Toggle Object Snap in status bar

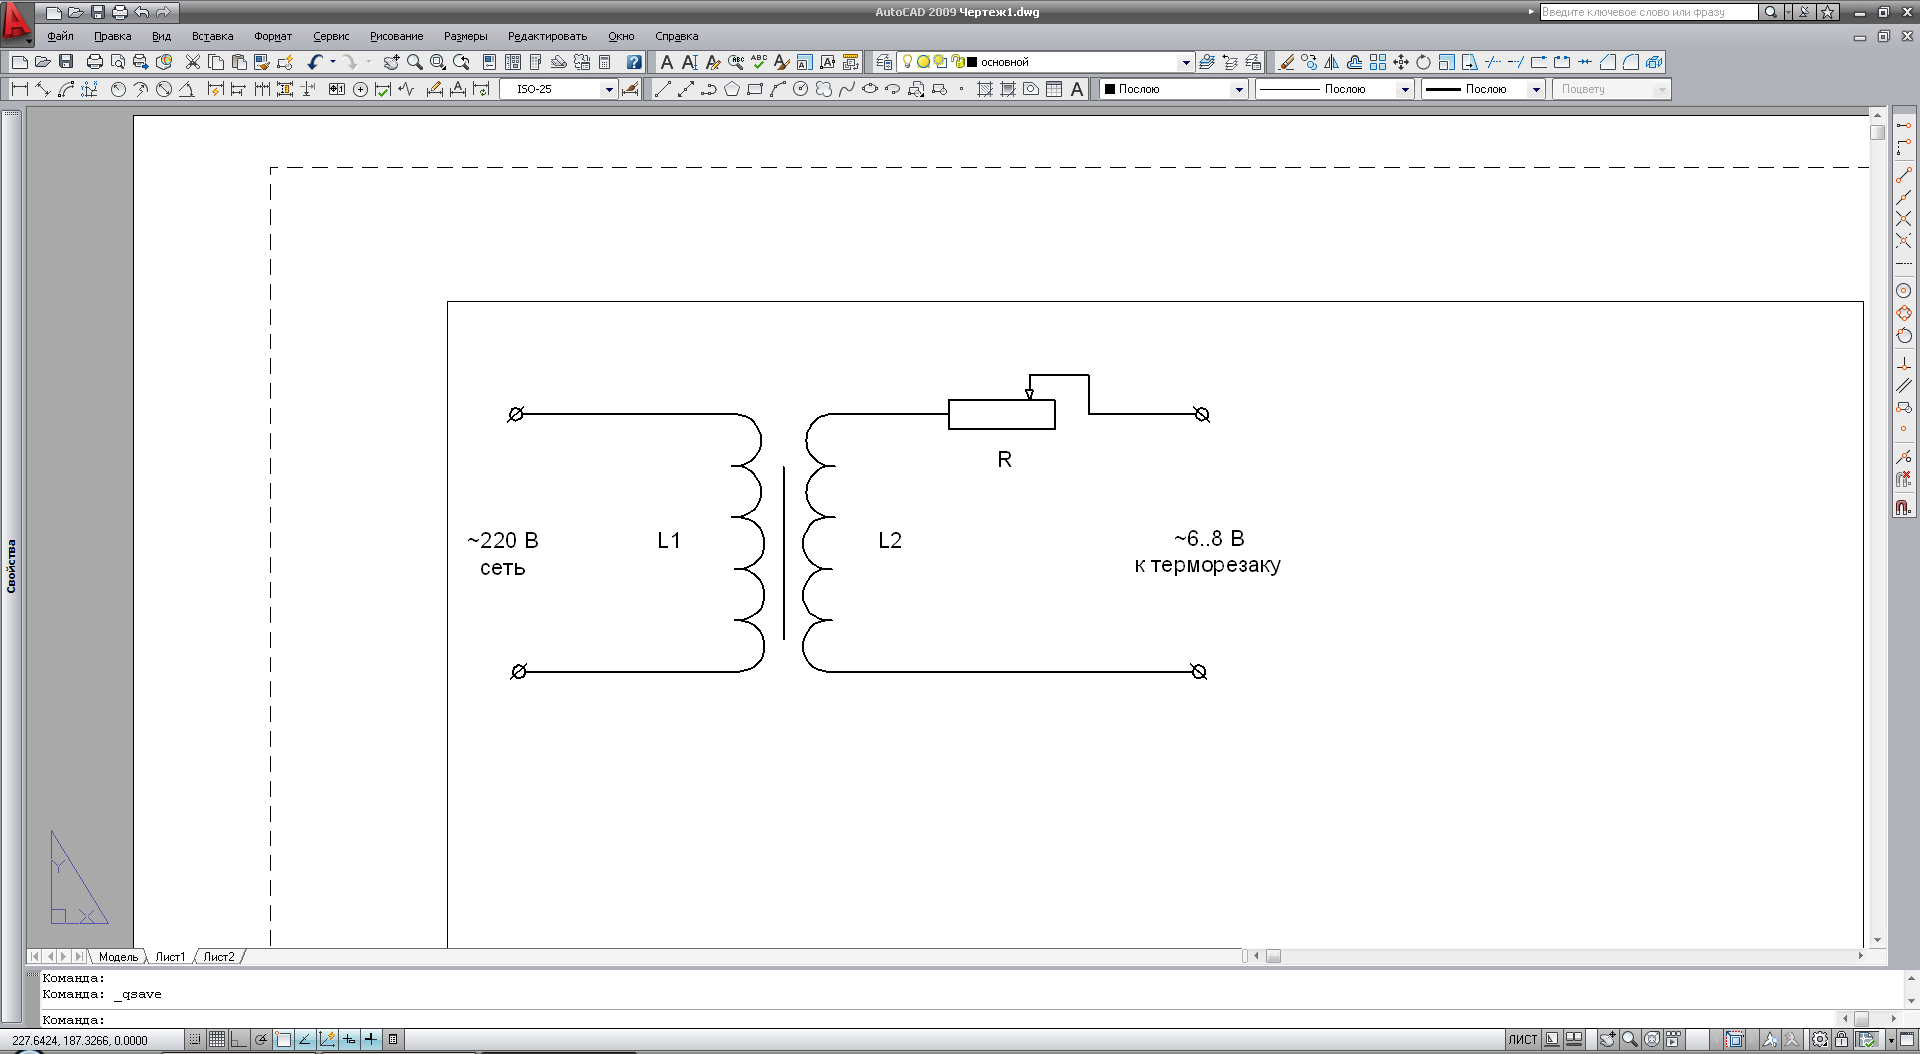[283, 1040]
